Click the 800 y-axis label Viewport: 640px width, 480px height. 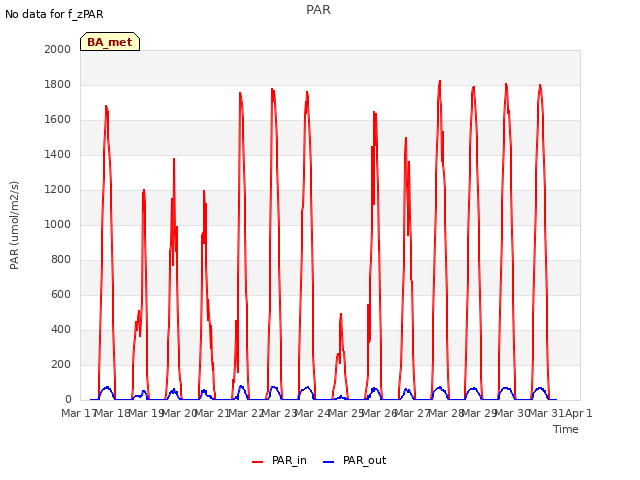point(61,260)
